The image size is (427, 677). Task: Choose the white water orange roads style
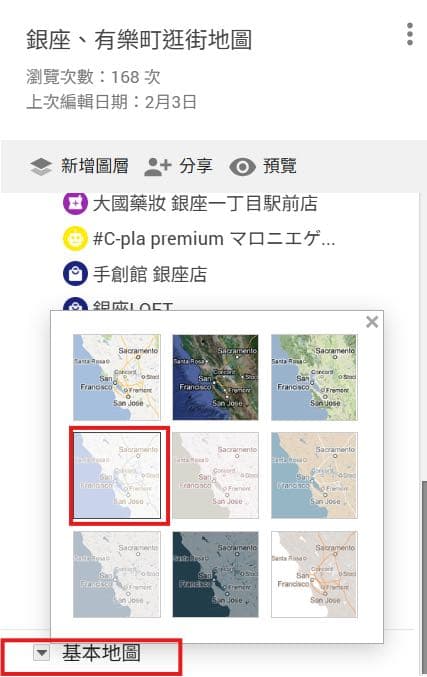[314, 574]
